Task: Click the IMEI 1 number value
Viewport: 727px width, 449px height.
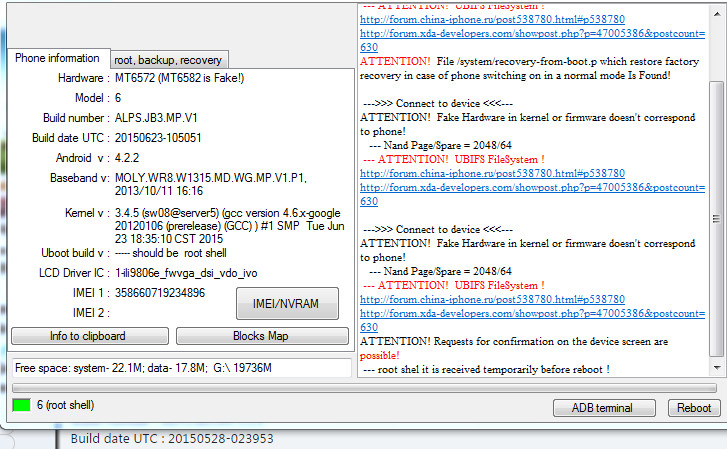Action: 160,293
